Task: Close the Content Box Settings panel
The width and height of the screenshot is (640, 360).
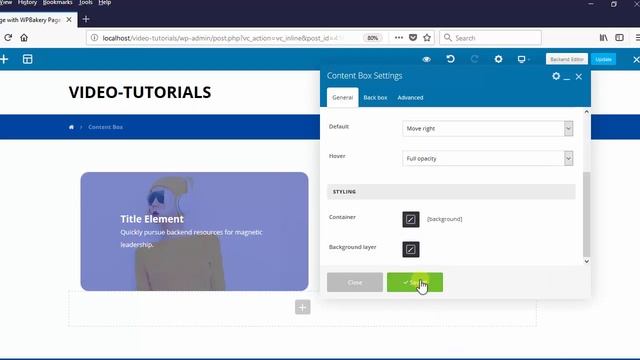Action: tap(579, 77)
